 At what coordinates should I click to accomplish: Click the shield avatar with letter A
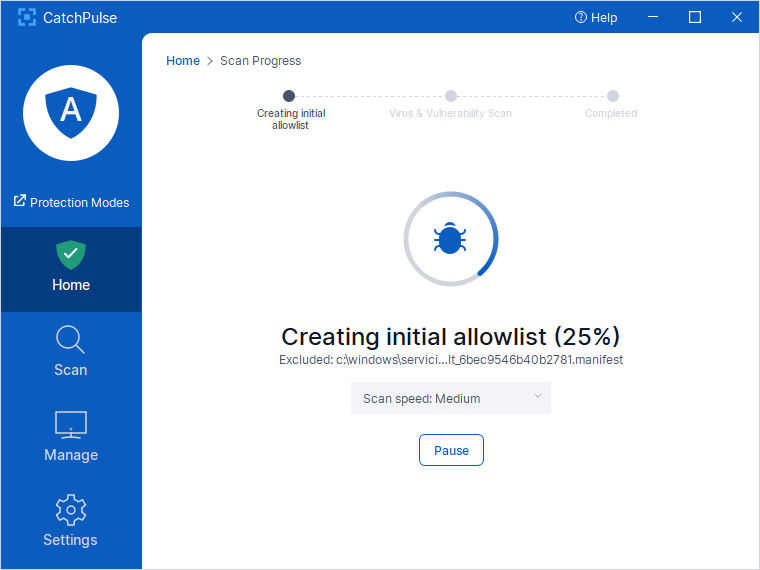pos(71,112)
